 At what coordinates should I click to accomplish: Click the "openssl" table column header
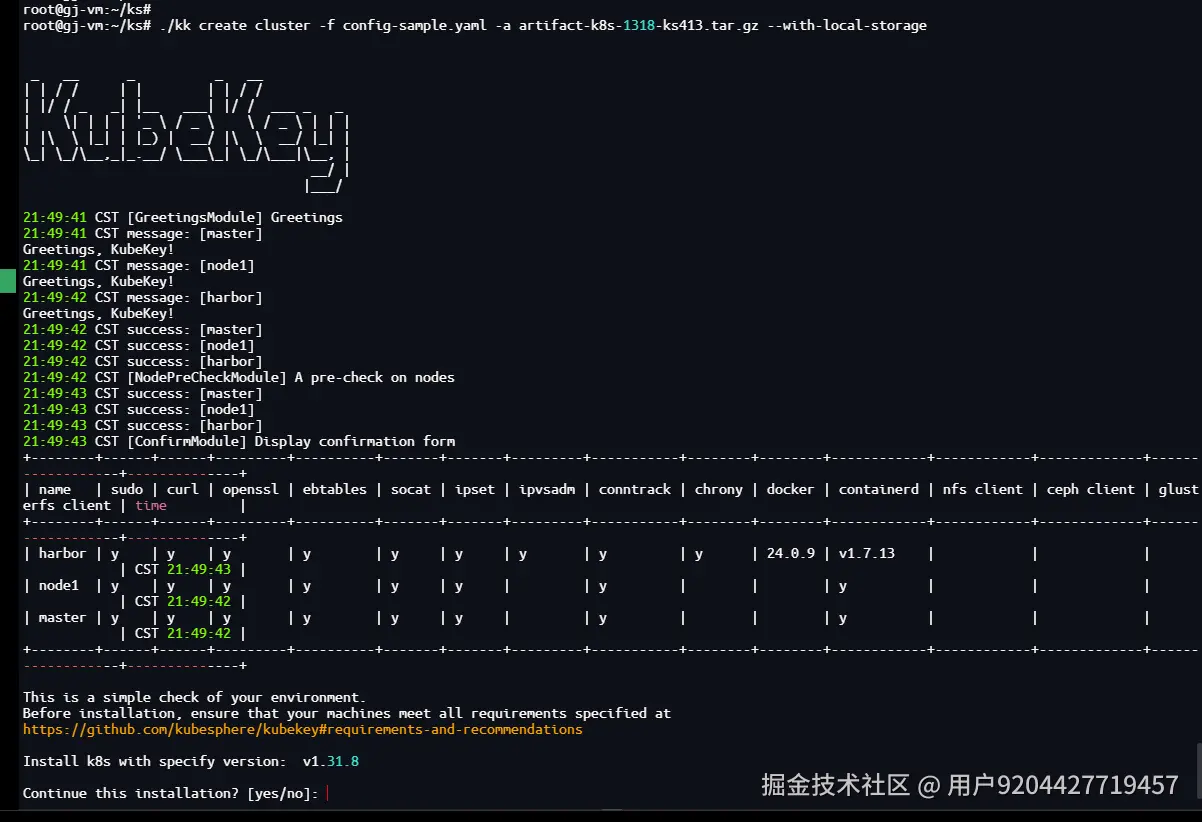click(251, 490)
